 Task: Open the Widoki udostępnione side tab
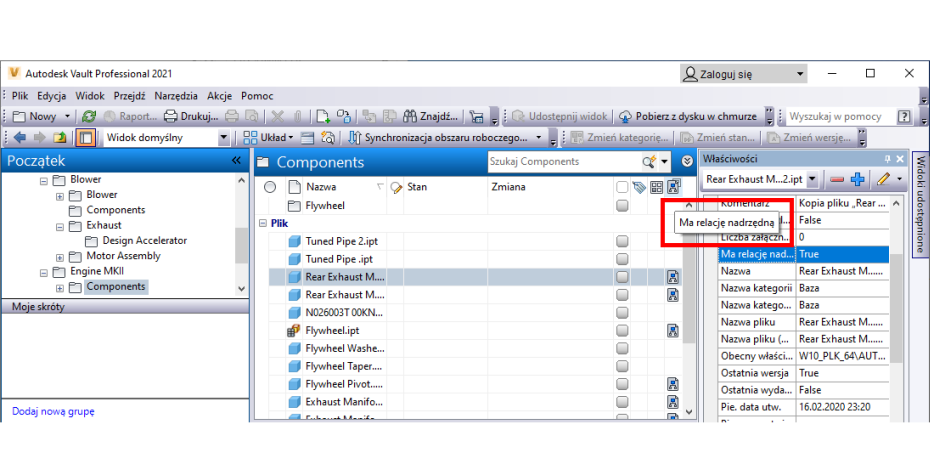point(920,205)
